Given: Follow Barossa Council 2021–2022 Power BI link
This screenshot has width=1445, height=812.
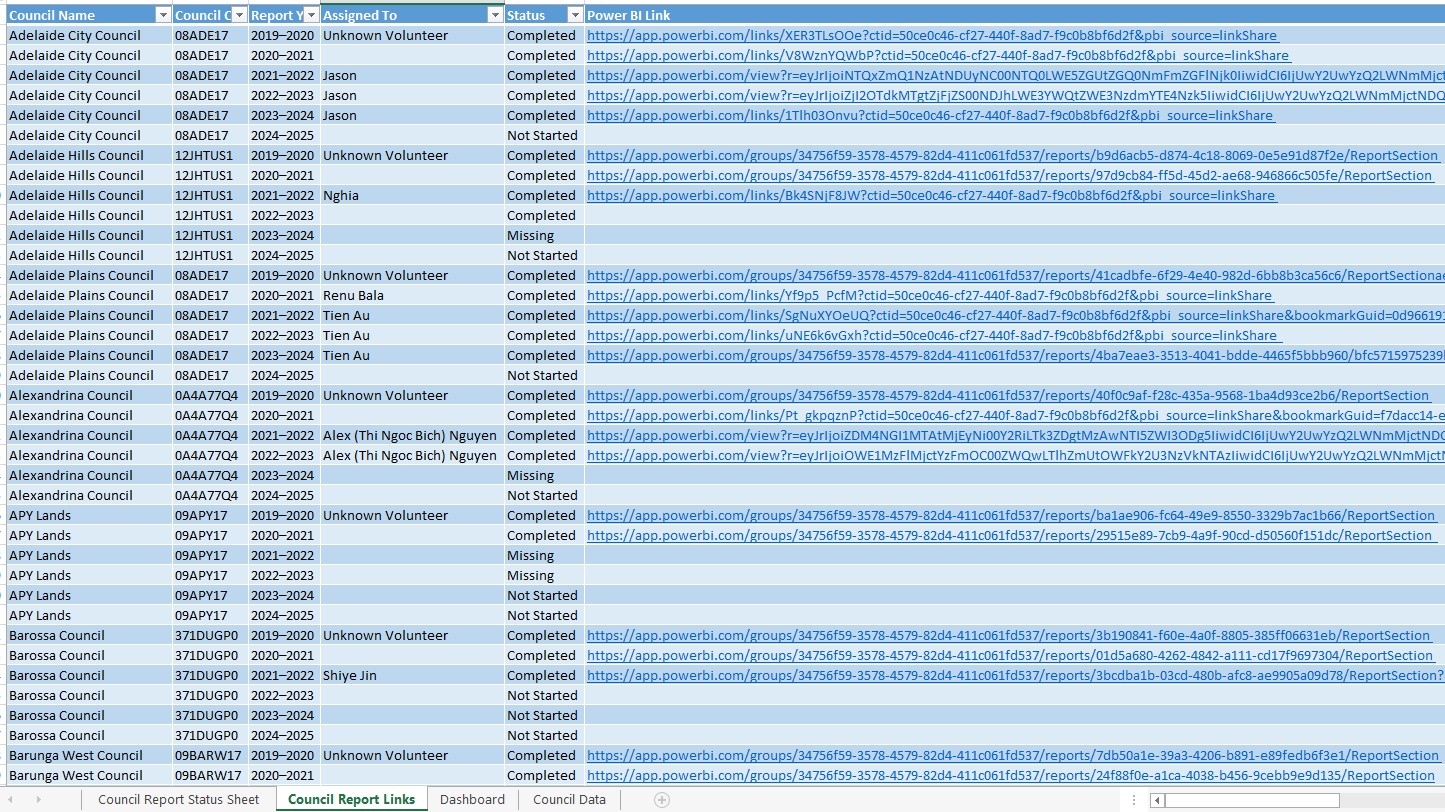Looking at the screenshot, I should click(x=1010, y=675).
